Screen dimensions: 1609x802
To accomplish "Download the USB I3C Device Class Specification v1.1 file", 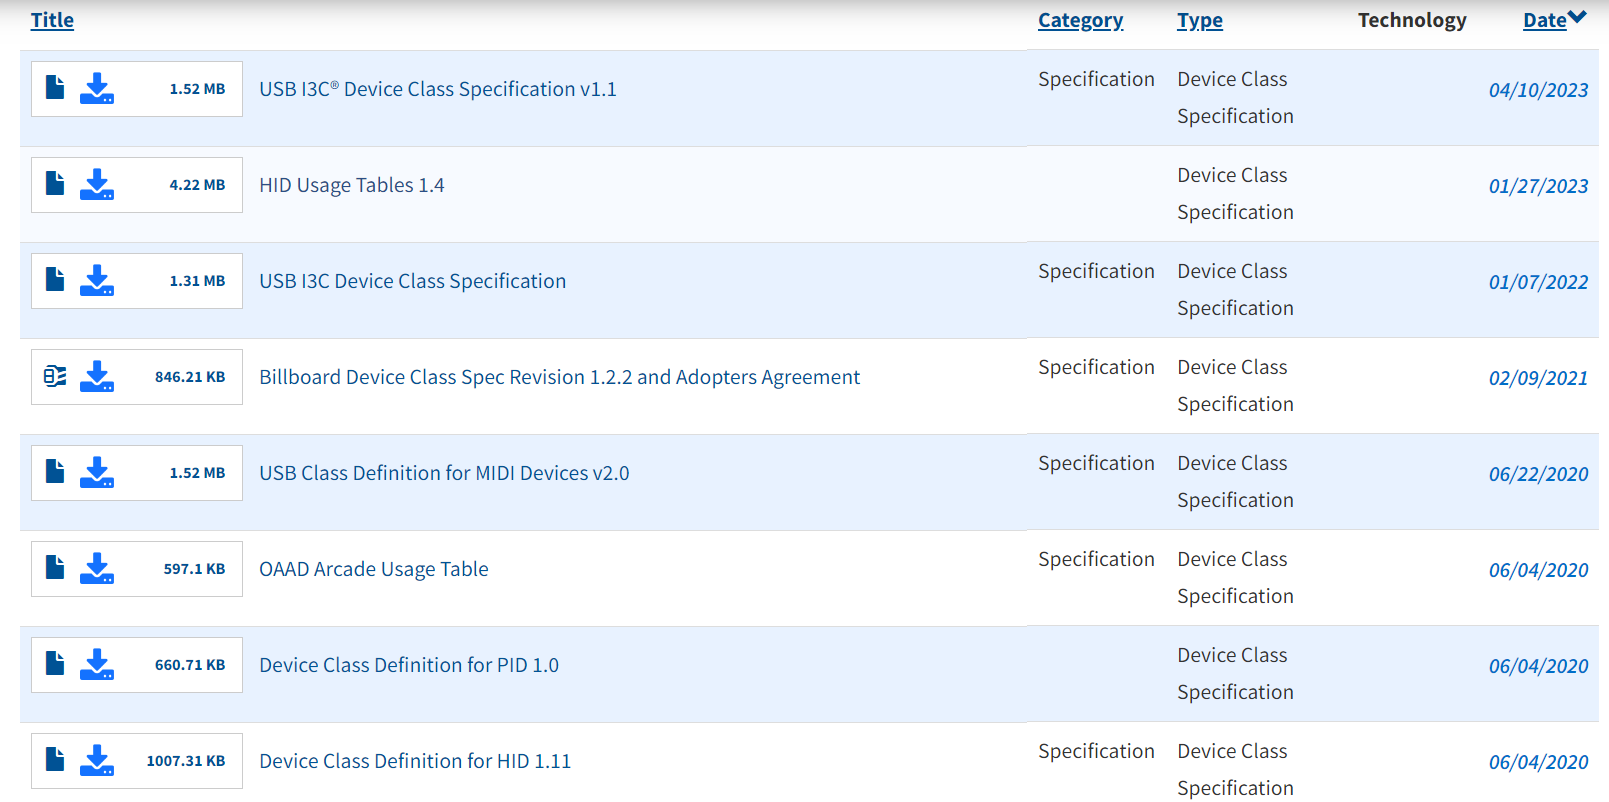I will [97, 89].
